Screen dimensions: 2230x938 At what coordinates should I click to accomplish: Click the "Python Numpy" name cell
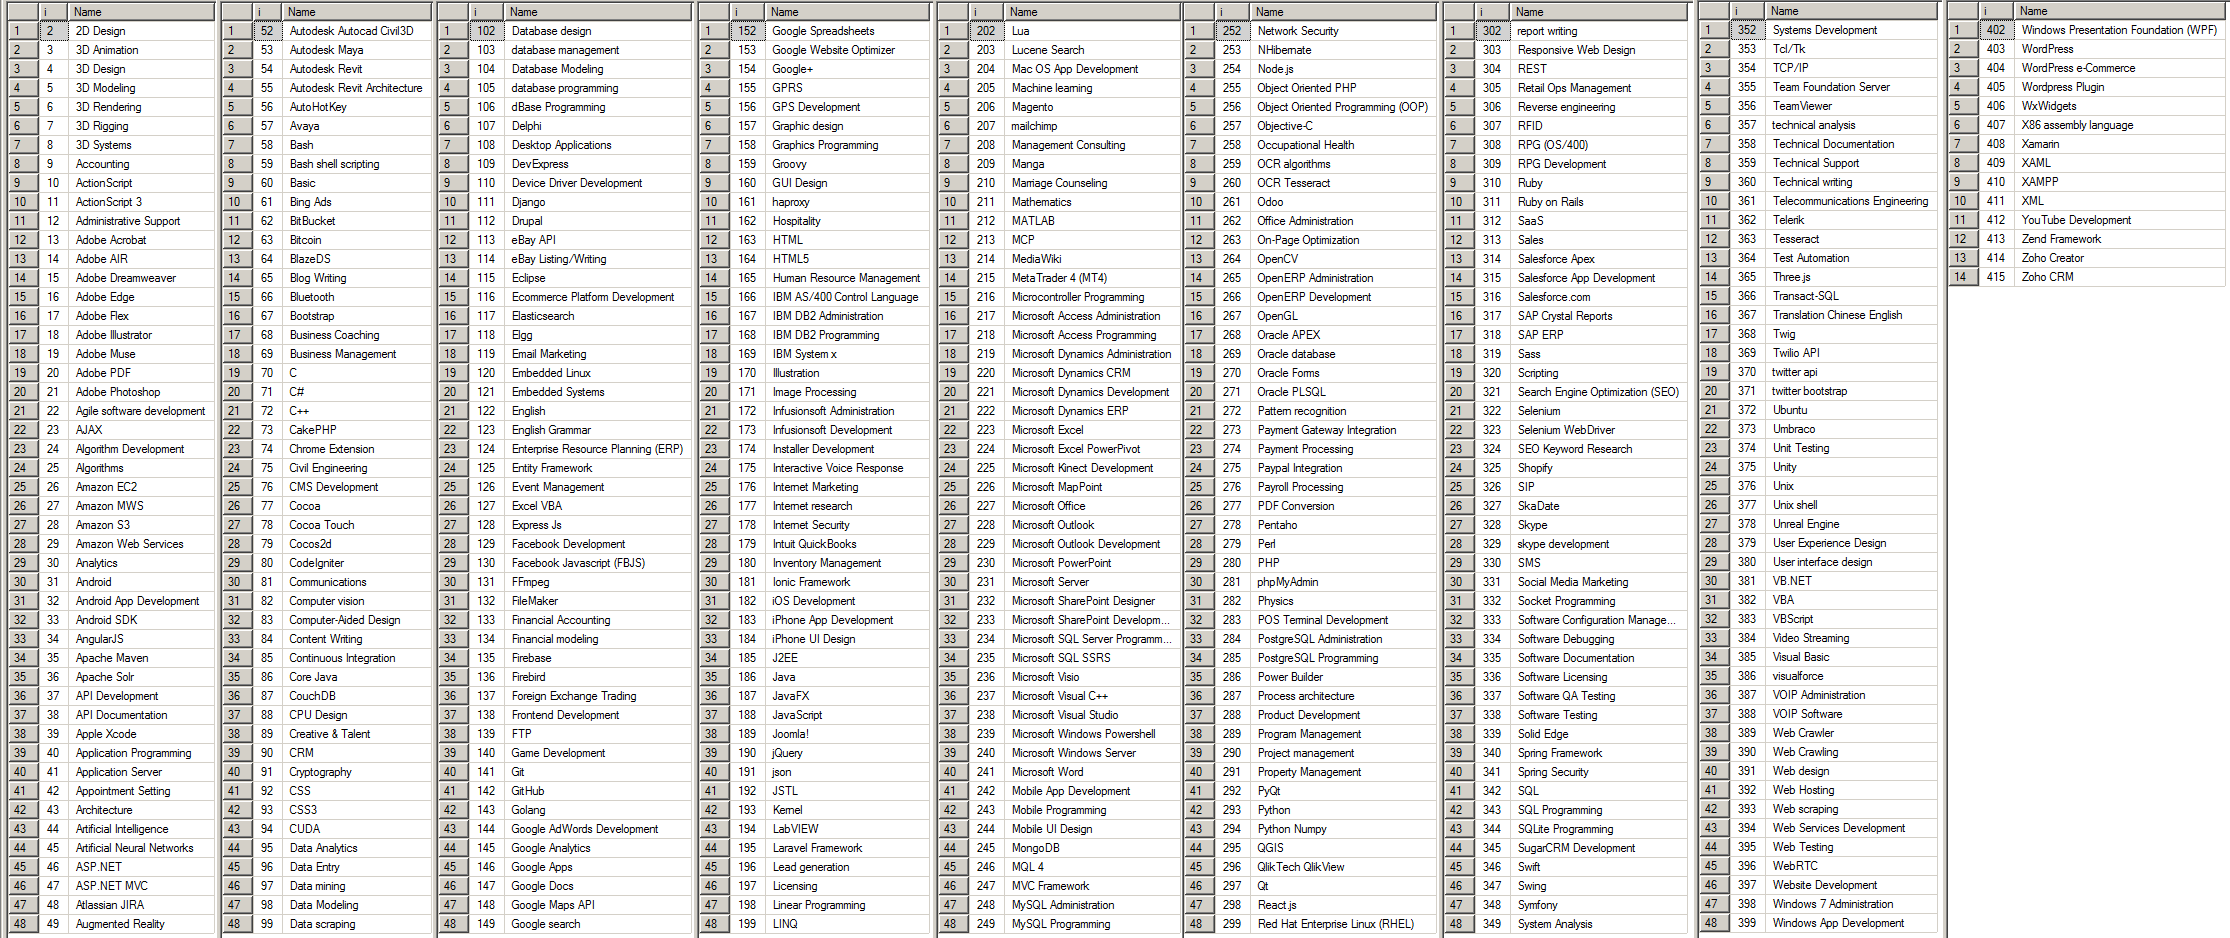[1343, 829]
